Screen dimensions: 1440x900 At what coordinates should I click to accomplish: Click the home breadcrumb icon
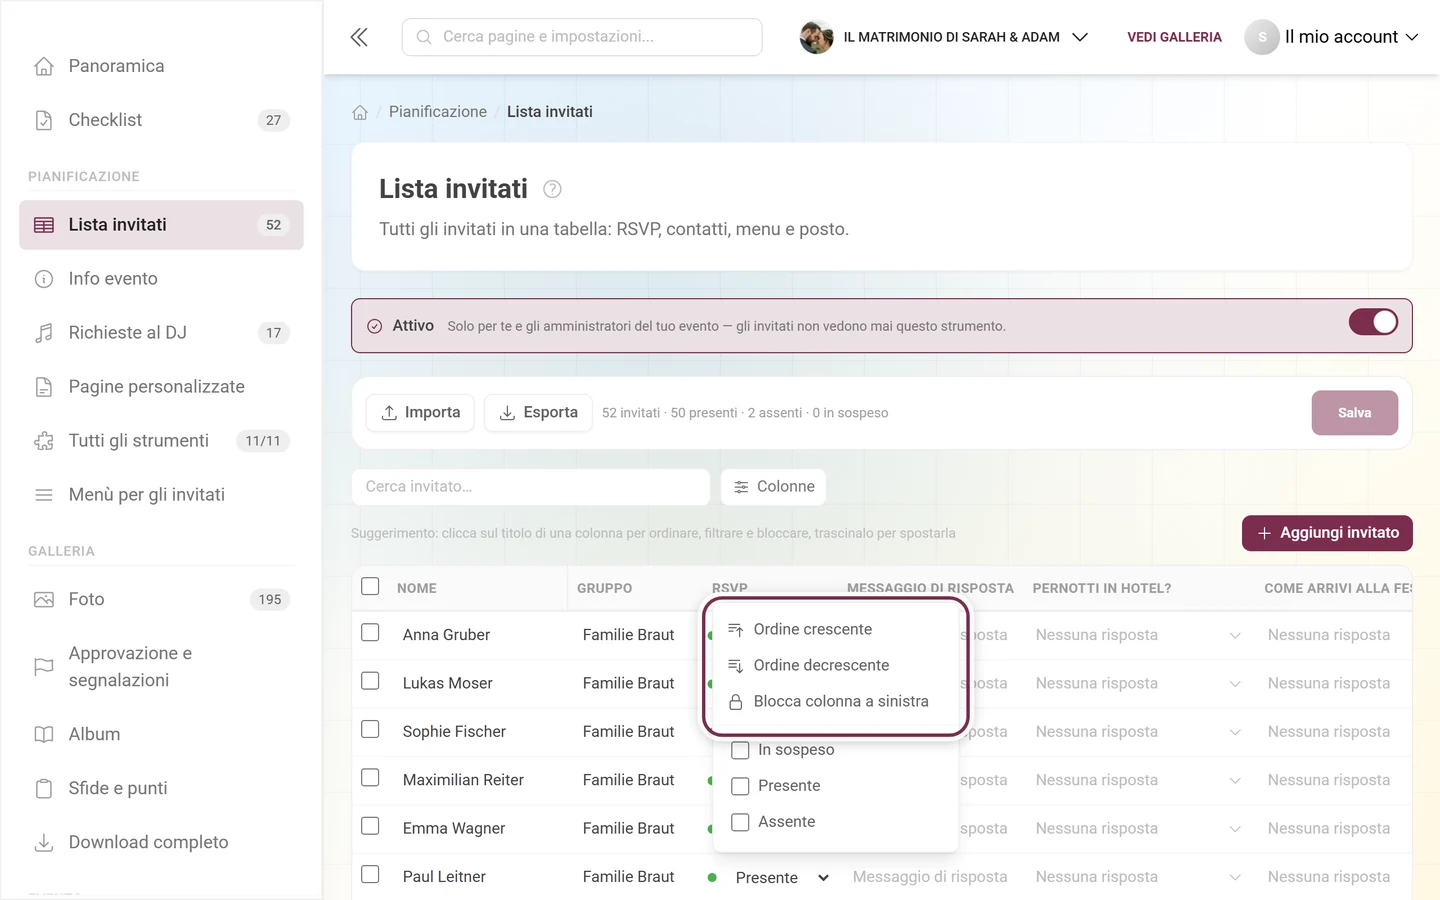pos(360,112)
